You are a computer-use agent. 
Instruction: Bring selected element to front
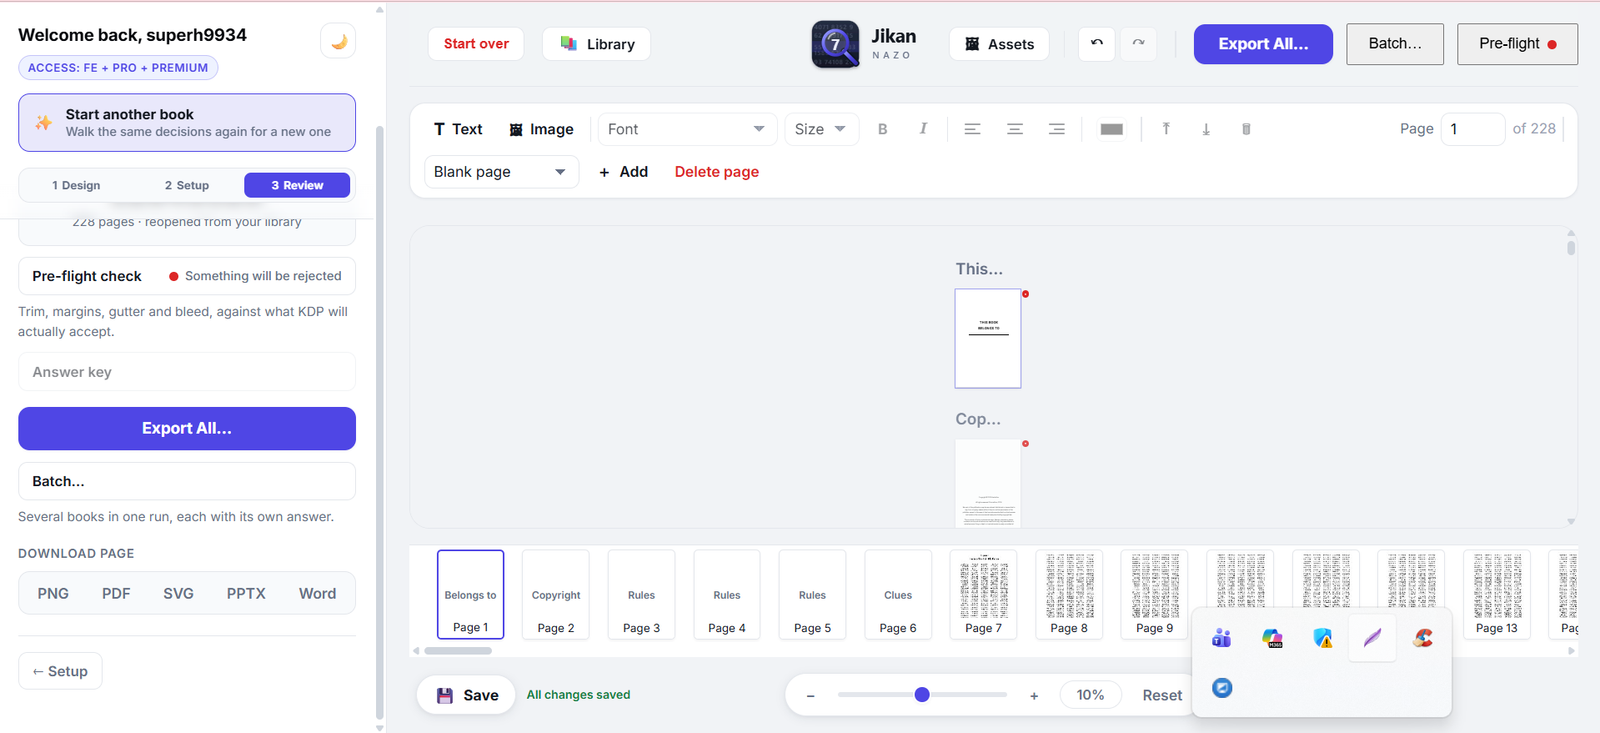1166,129
